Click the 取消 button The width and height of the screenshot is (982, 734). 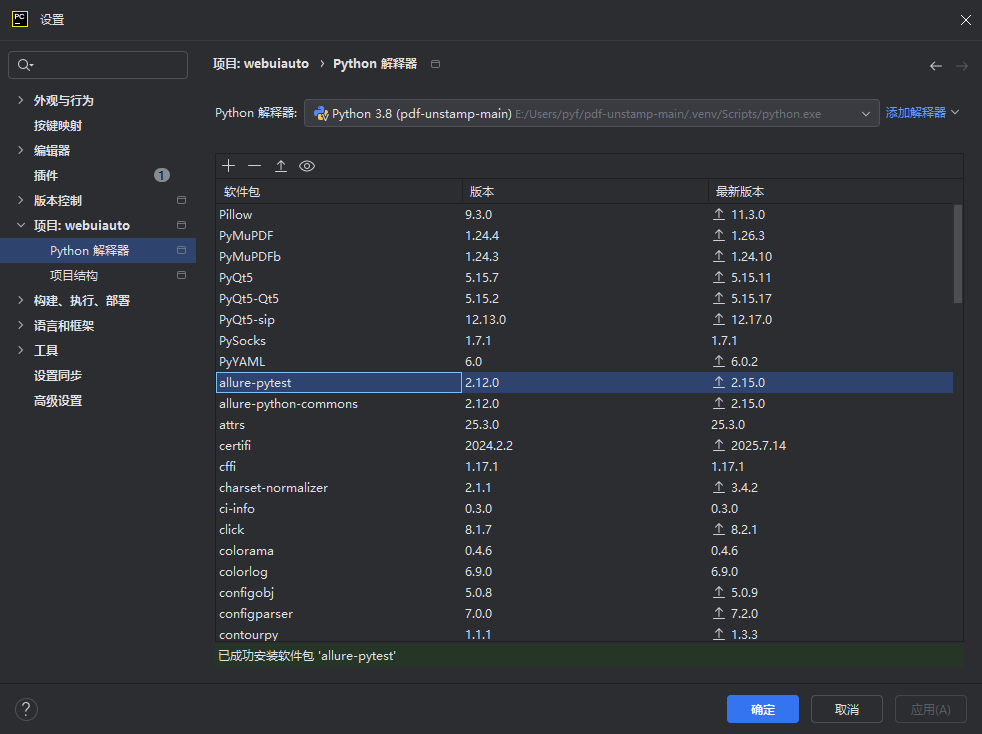tap(847, 709)
